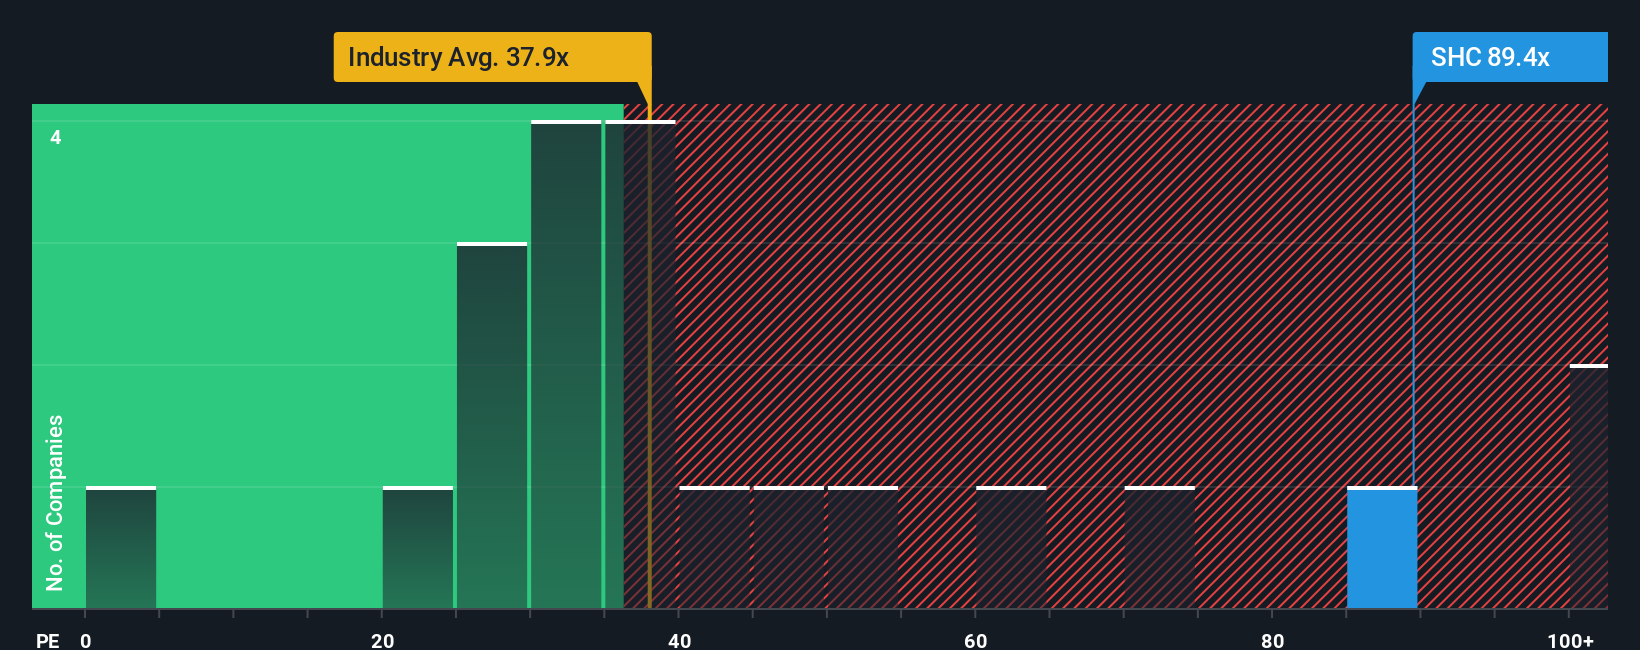Select the bar at PE 45 to 50
This screenshot has height=650, width=1640.
[x=788, y=548]
